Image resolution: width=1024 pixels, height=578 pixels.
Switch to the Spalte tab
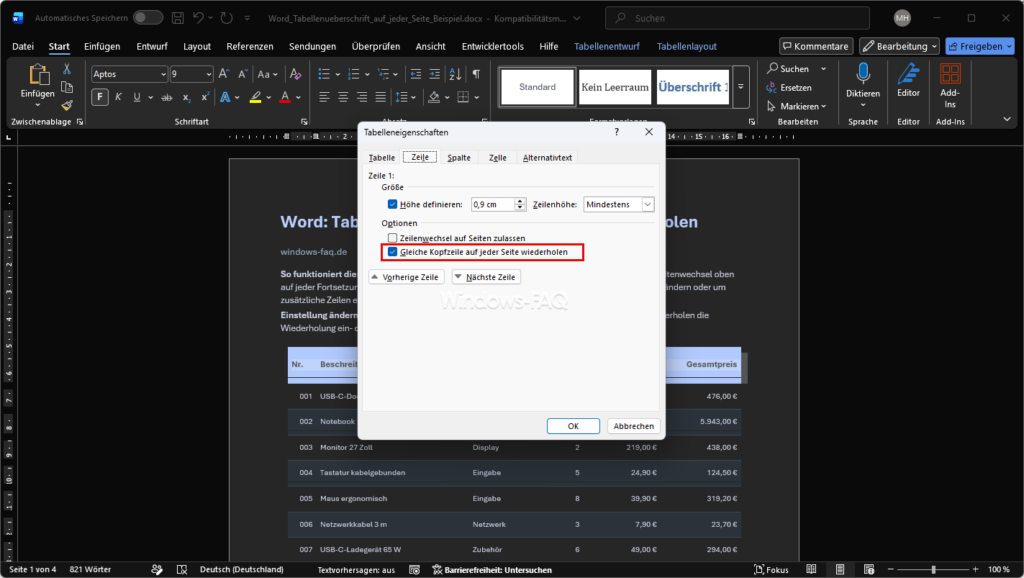coord(458,157)
